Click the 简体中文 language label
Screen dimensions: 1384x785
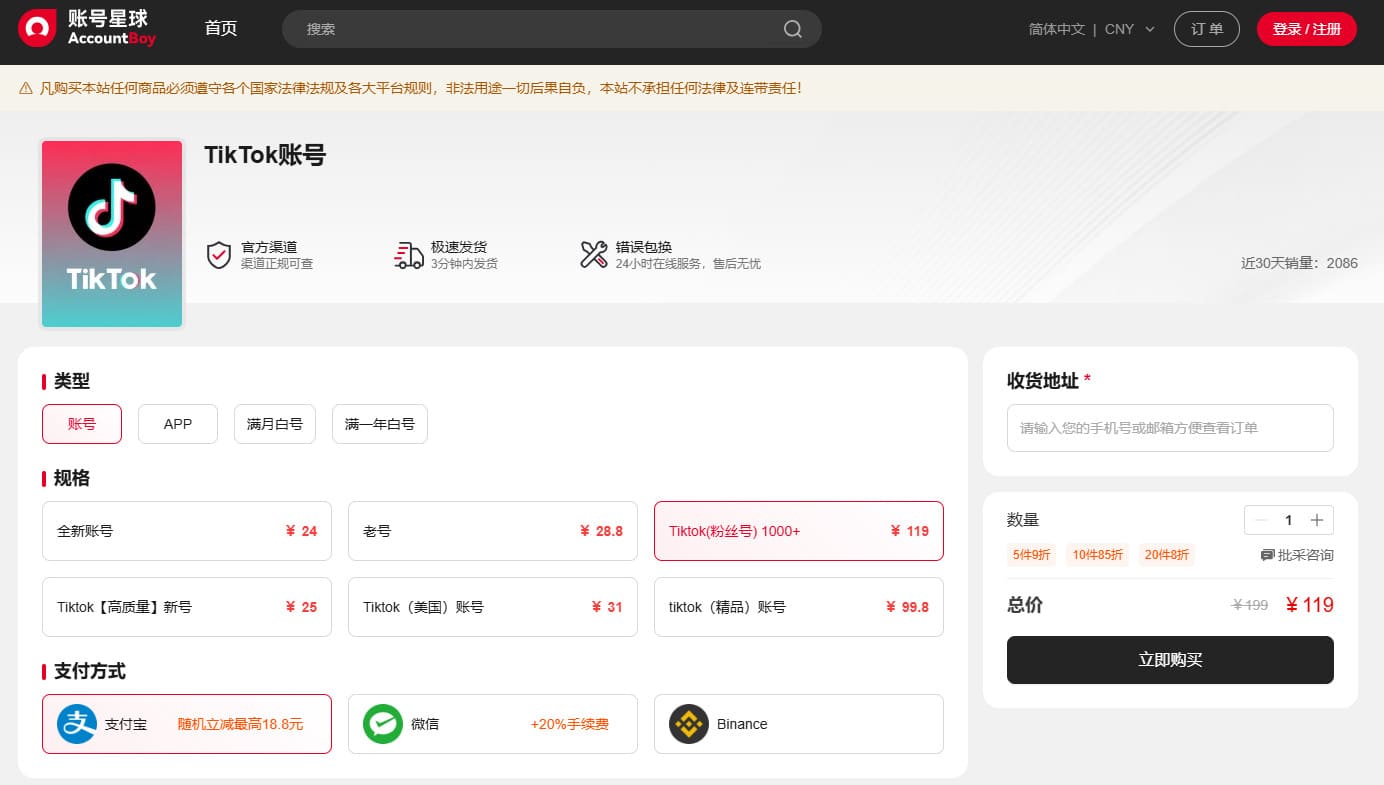[1057, 29]
